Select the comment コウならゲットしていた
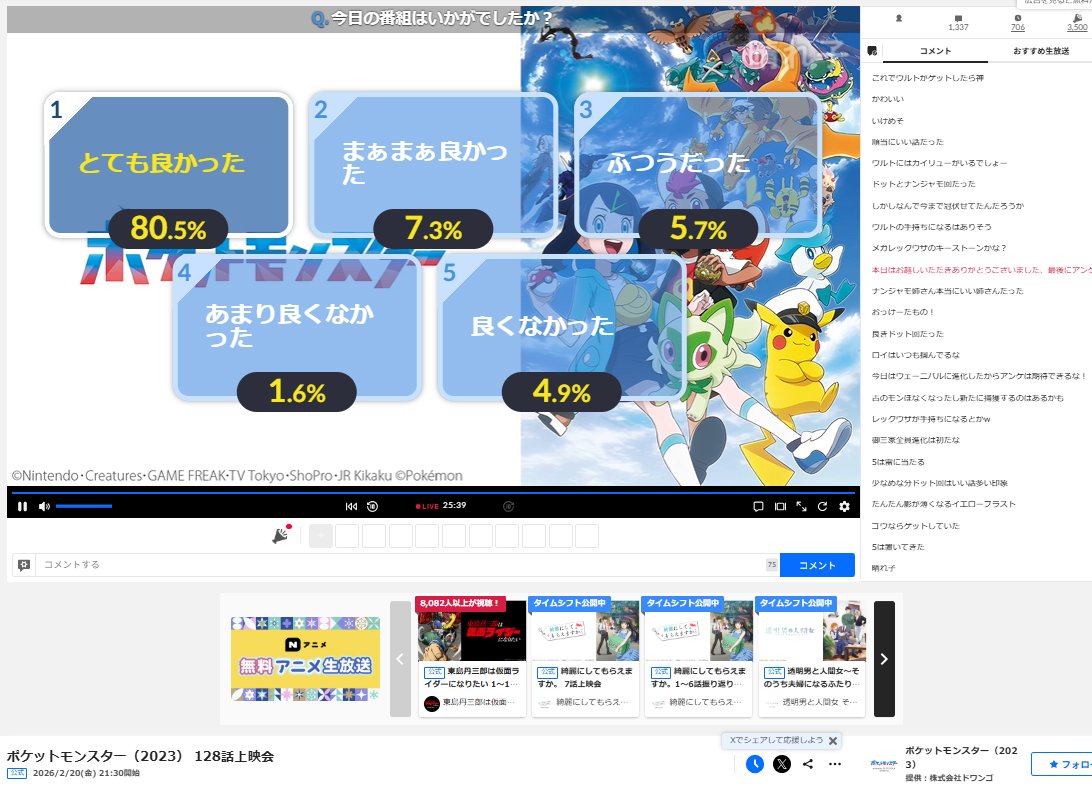The height and width of the screenshot is (792, 1092). (x=915, y=526)
